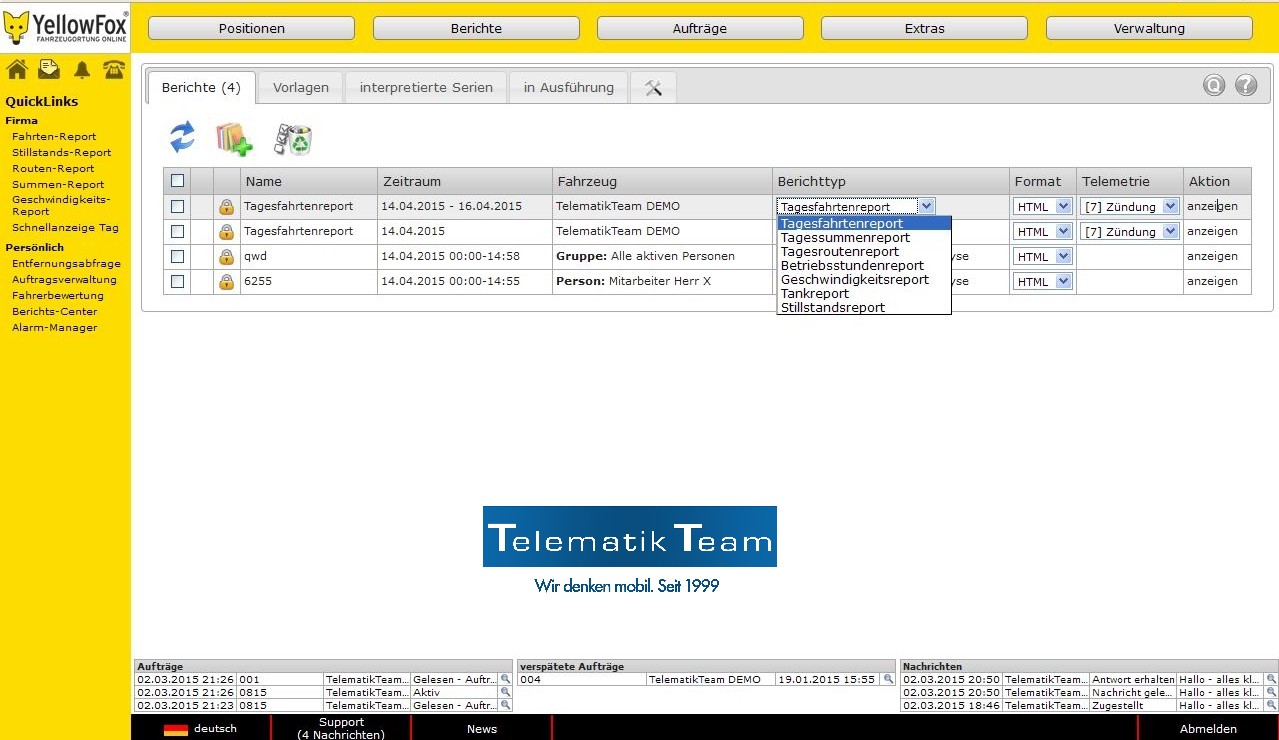
Task: Click anzeigen for the qwd report
Action: click(1212, 257)
